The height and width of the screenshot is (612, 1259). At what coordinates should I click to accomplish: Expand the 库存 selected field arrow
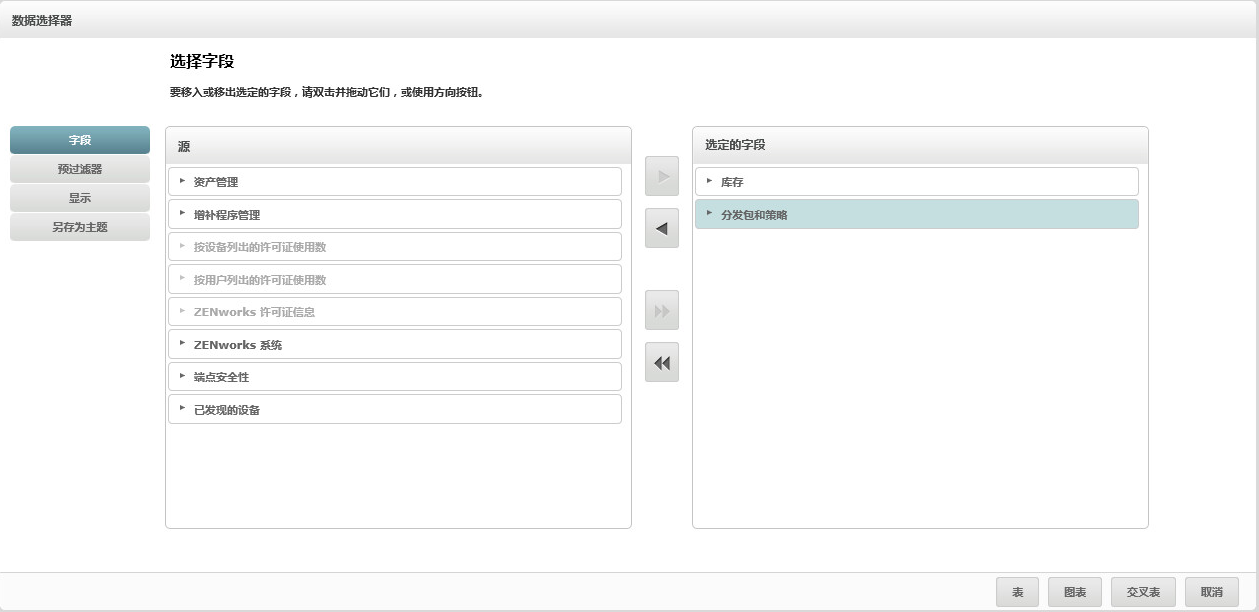709,181
